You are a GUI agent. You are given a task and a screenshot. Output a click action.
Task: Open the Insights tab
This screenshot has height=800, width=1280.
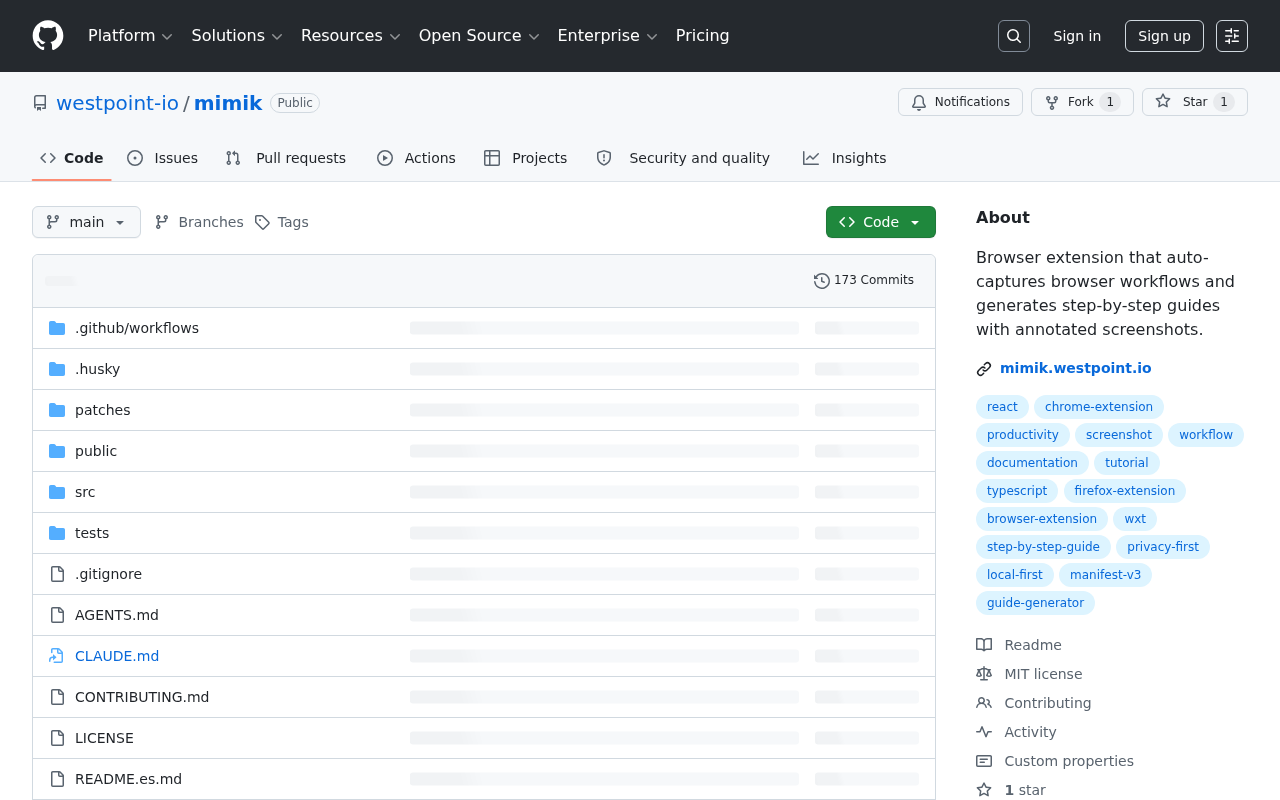click(x=845, y=158)
